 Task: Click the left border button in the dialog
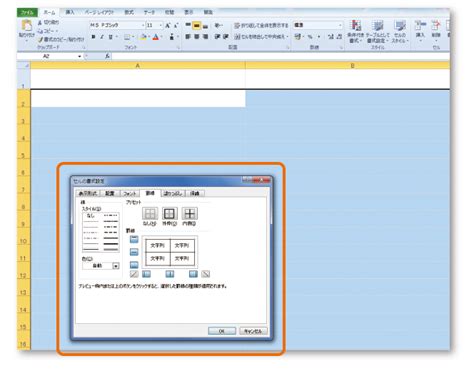click(146, 274)
